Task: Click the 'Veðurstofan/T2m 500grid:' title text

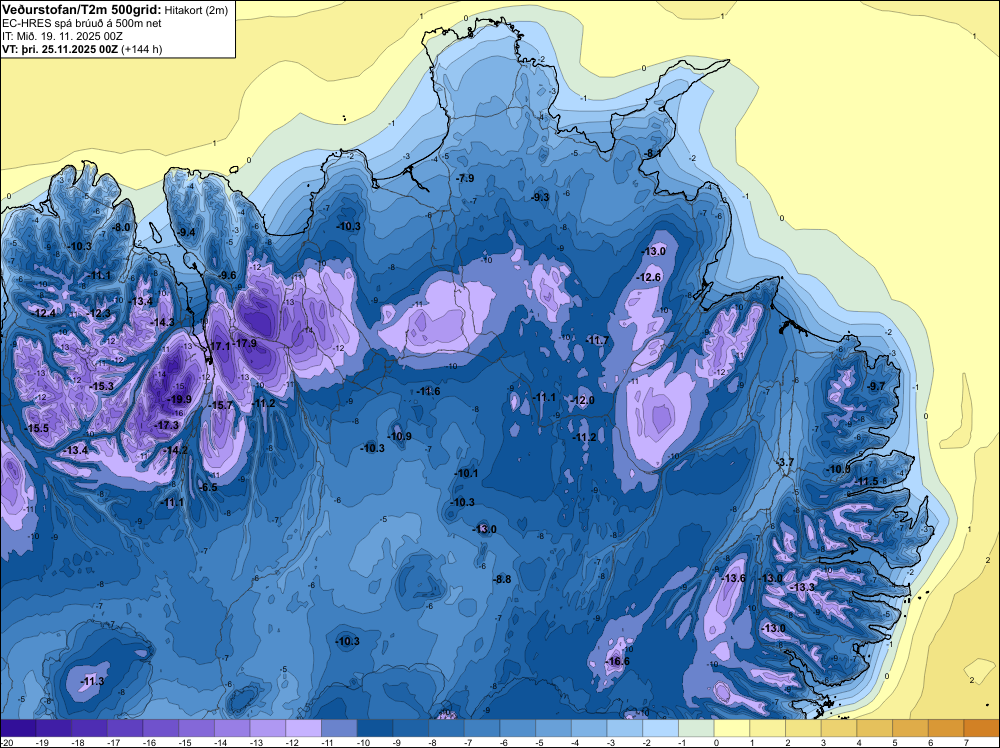Action: 82,9
